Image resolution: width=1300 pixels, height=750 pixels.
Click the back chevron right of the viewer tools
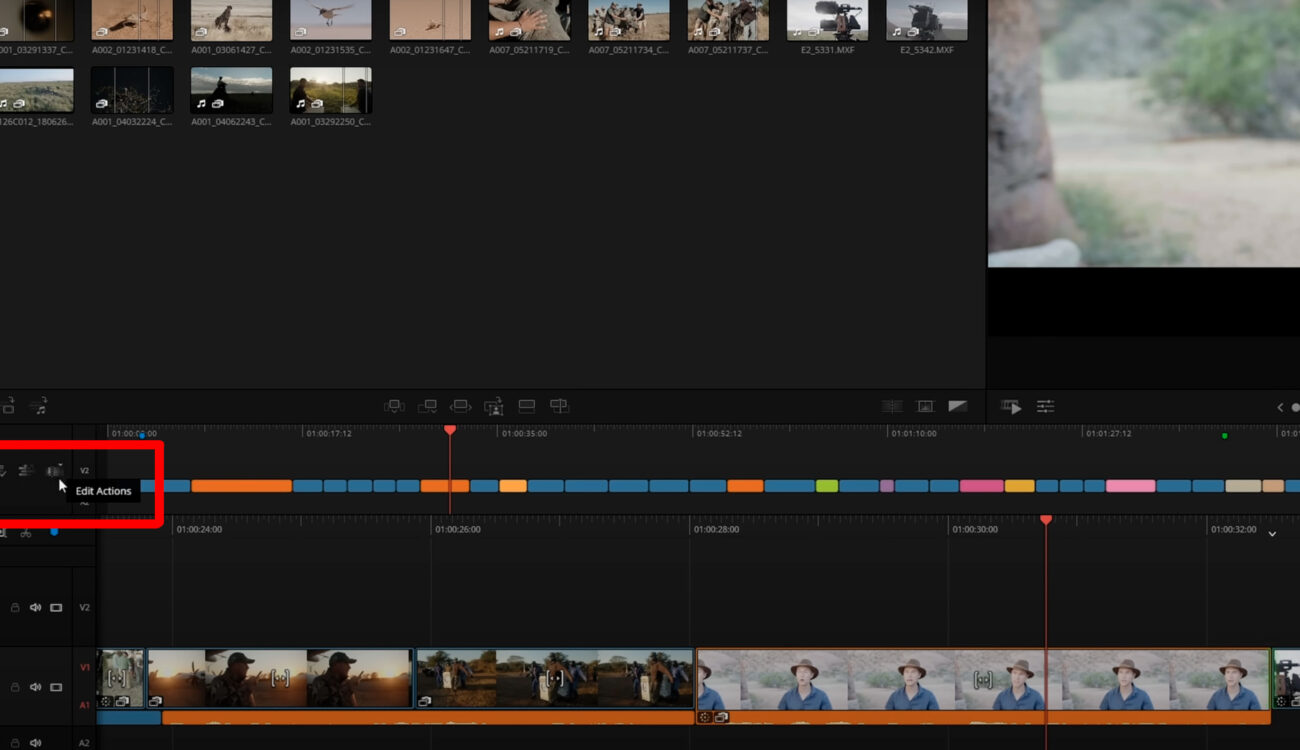coord(1280,407)
